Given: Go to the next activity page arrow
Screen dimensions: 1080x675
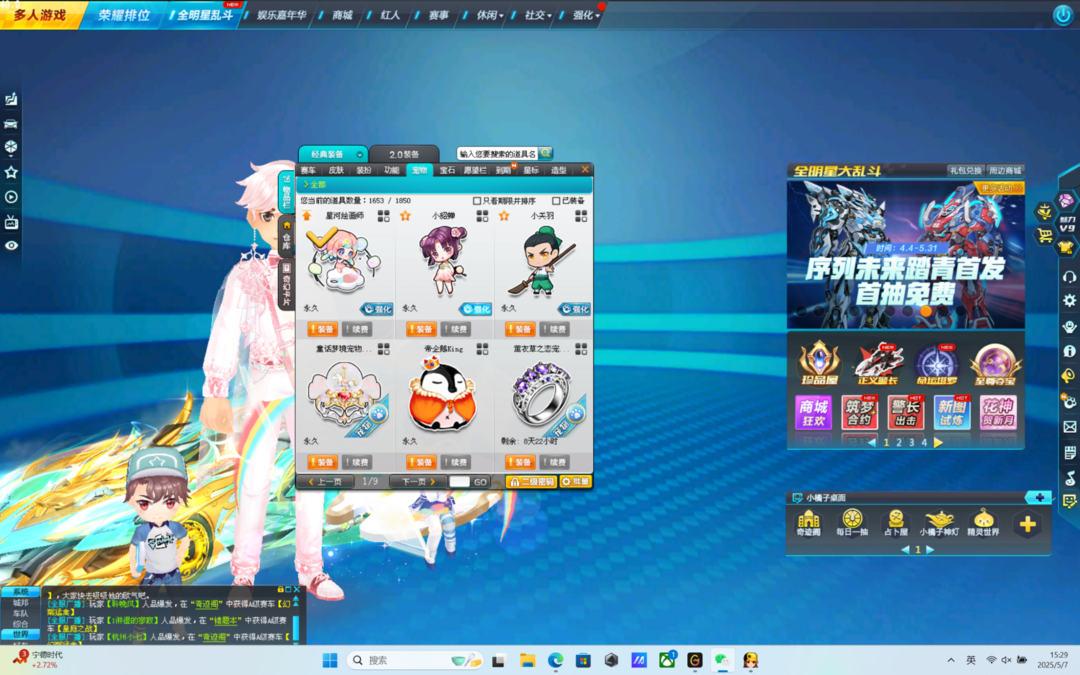Looking at the screenshot, I should [938, 443].
